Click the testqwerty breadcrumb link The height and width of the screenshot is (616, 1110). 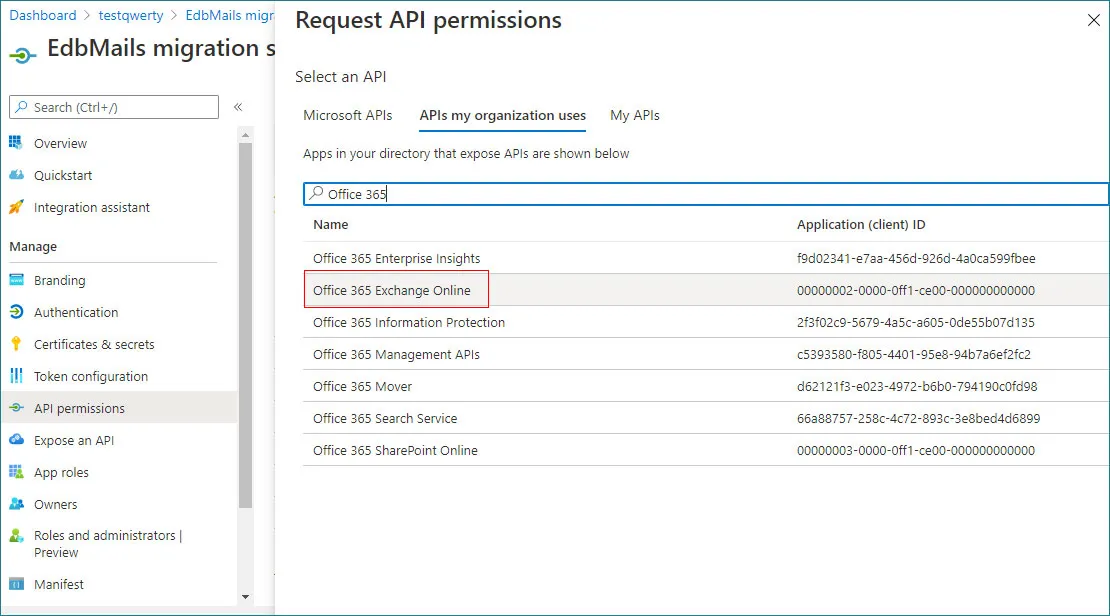click(131, 15)
